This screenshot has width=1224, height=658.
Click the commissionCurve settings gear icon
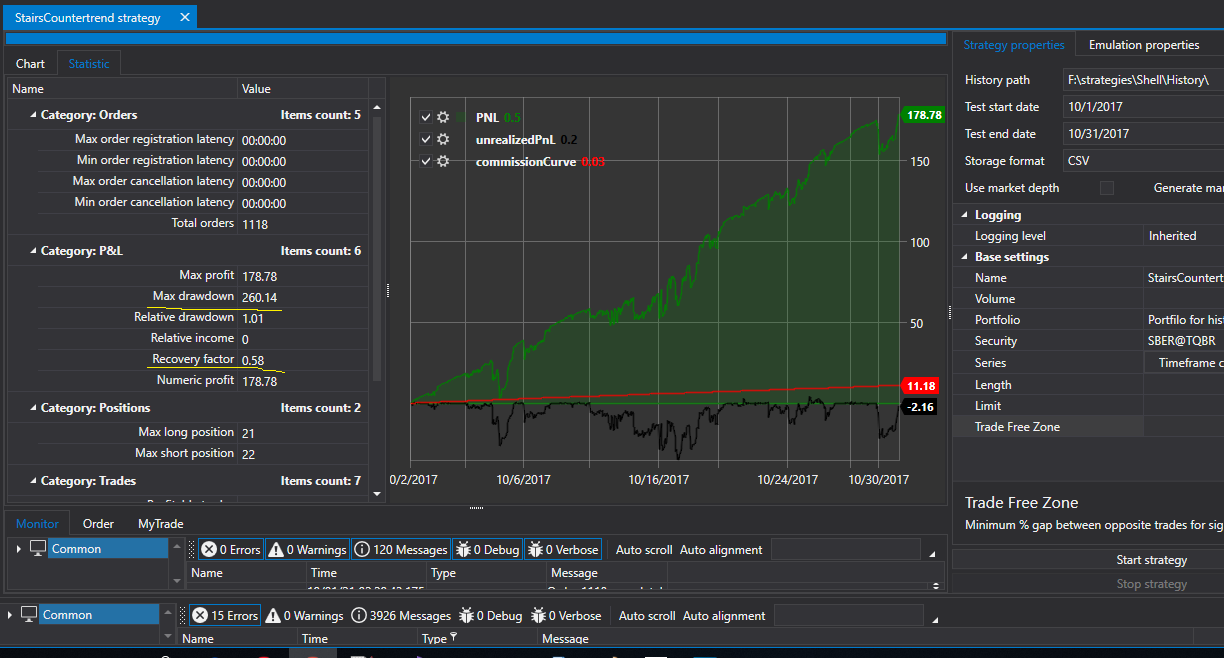click(x=443, y=161)
